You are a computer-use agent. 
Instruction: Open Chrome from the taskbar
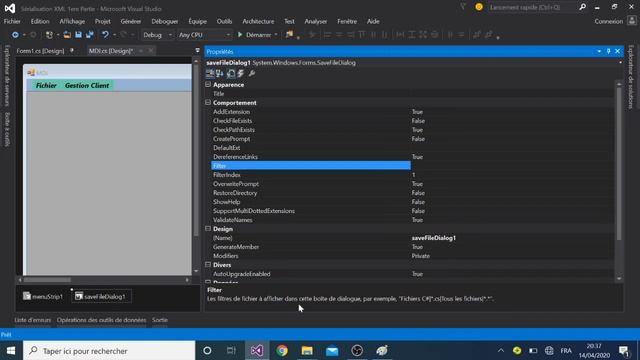282,351
